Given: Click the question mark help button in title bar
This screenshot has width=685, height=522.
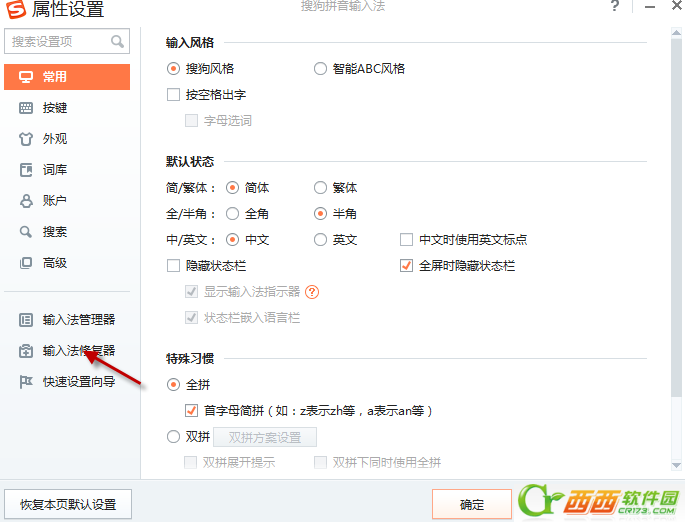Looking at the screenshot, I should 615,6.
